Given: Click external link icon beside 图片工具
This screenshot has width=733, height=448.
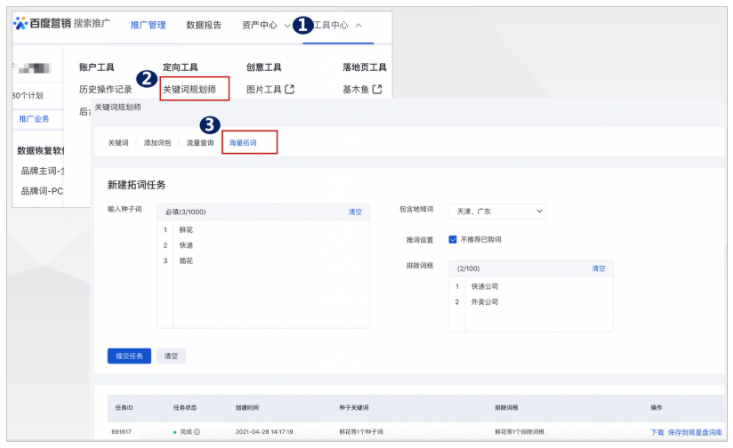Looking at the screenshot, I should tap(290, 89).
